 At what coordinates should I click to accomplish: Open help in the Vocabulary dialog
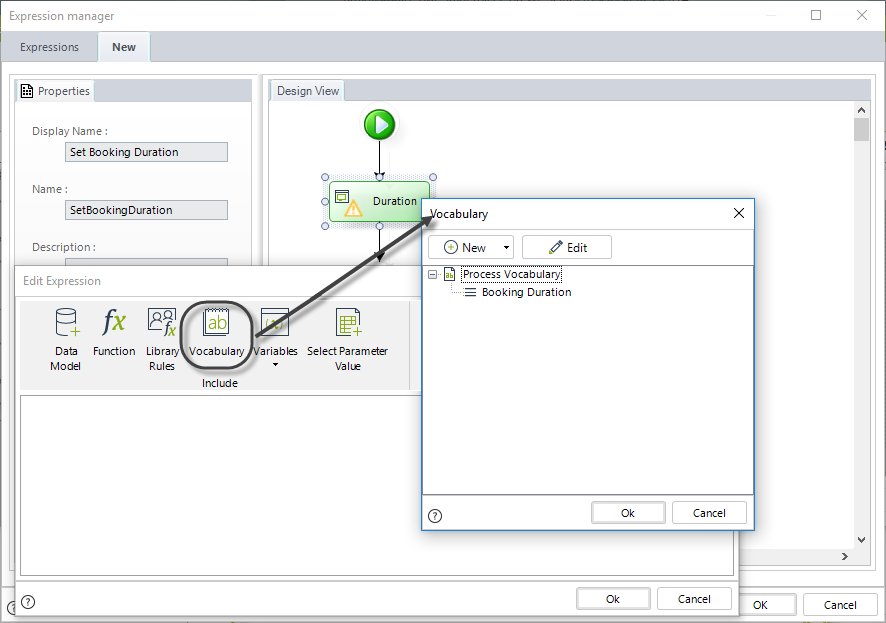pos(435,515)
